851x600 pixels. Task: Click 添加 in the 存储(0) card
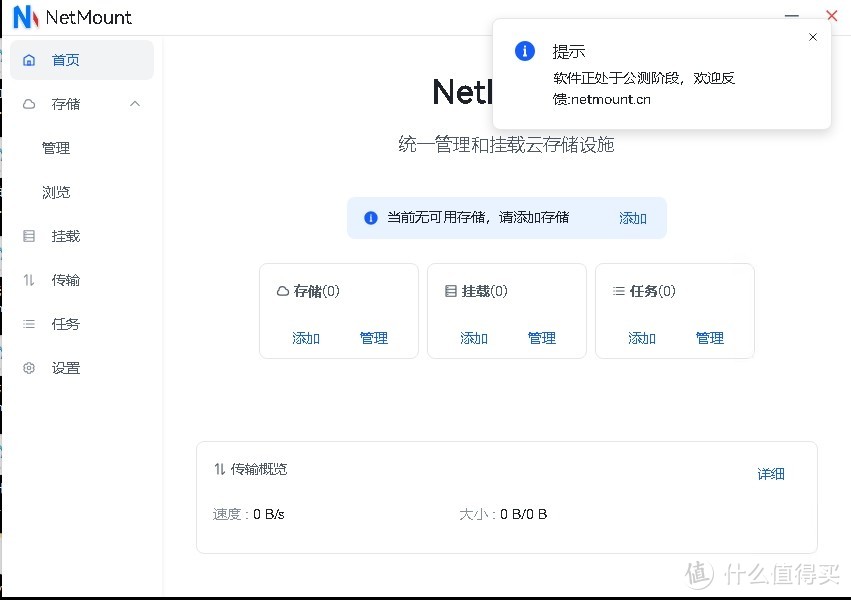pyautogui.click(x=305, y=338)
